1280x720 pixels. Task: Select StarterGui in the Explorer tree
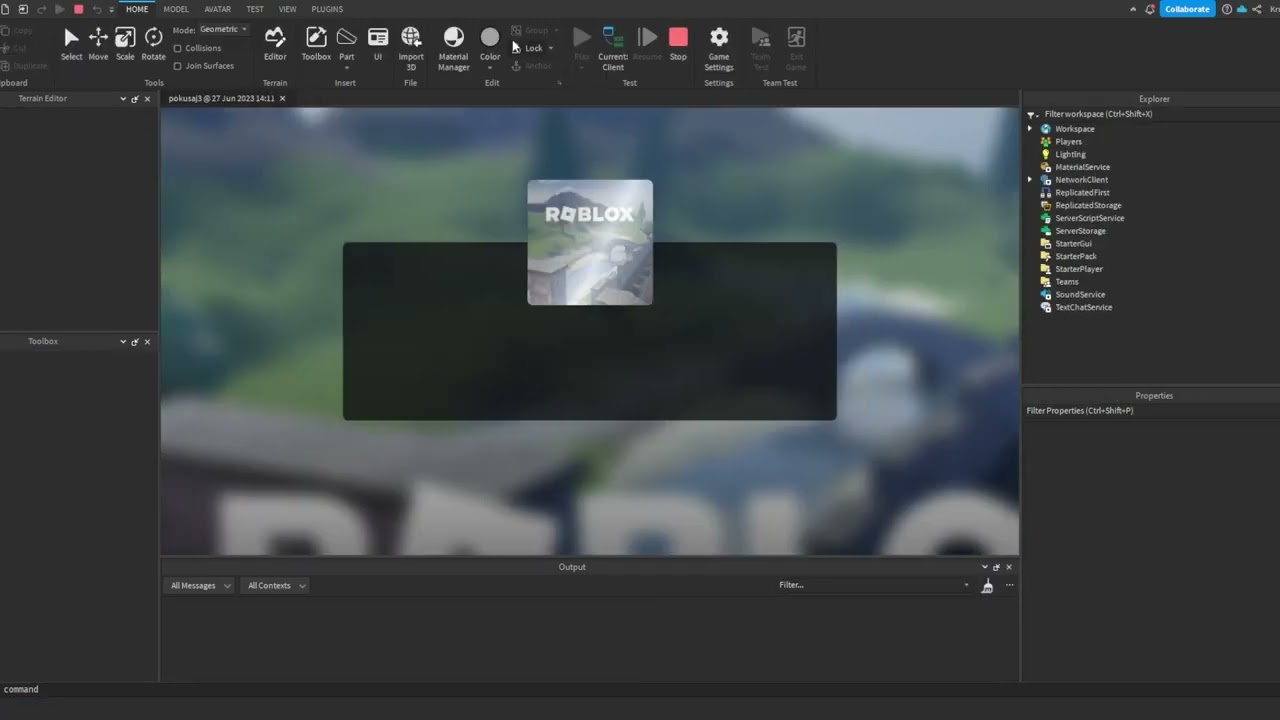click(x=1073, y=244)
